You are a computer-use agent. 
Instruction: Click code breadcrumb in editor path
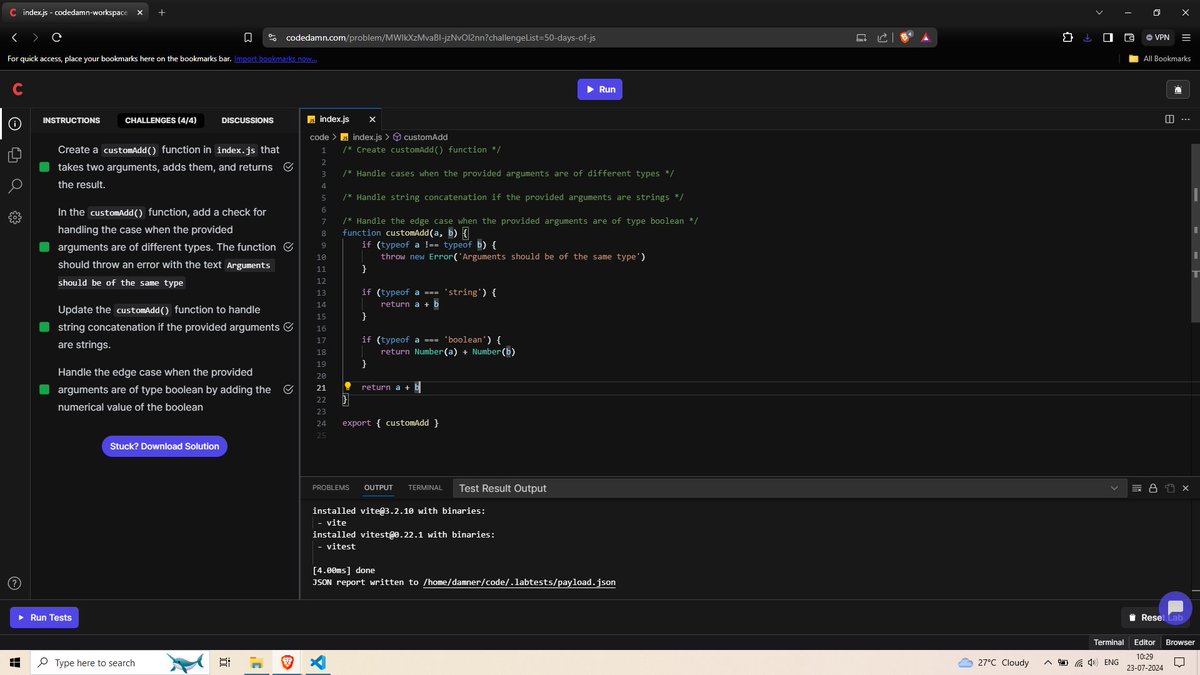coord(319,137)
